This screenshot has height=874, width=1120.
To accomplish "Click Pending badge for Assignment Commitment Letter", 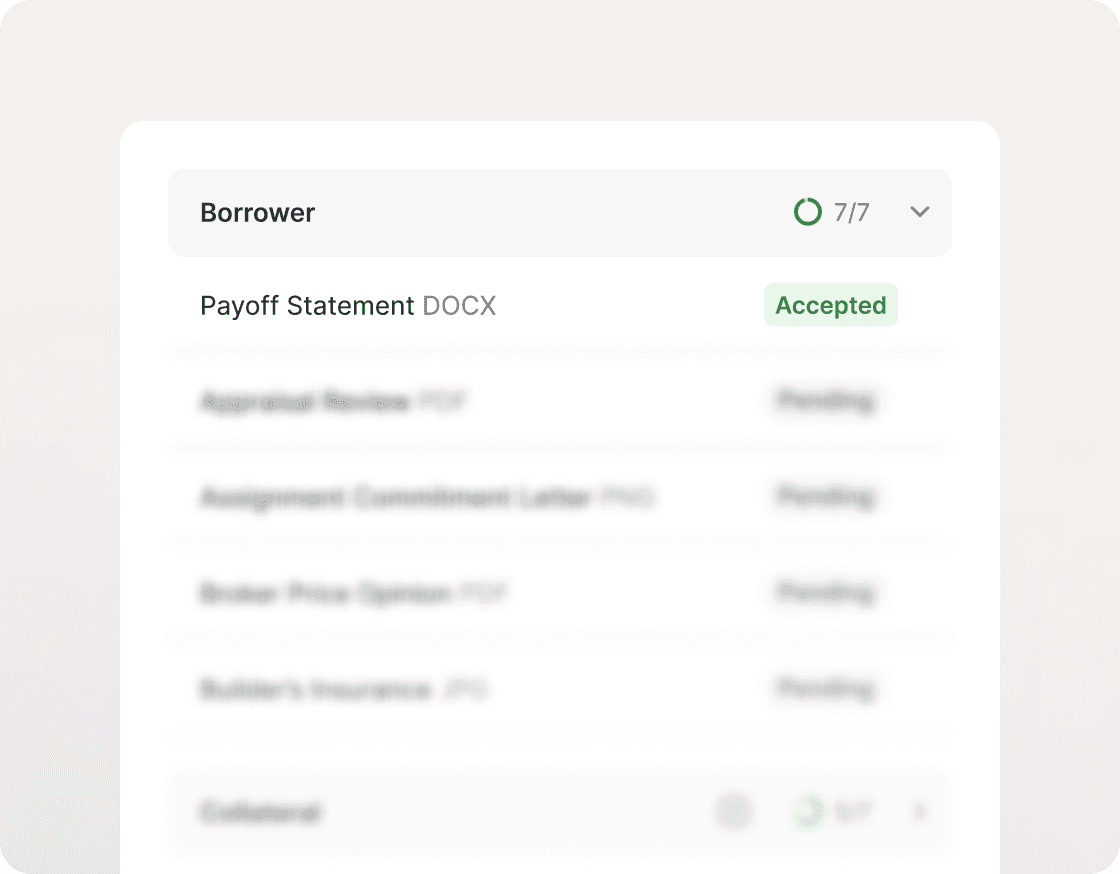I will [826, 497].
